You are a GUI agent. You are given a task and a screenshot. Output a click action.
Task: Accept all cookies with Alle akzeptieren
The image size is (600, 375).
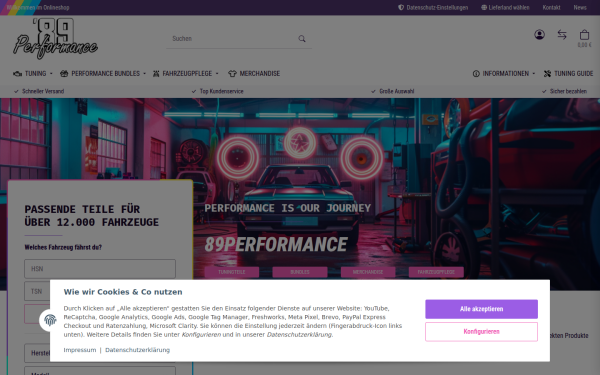pyautogui.click(x=481, y=309)
